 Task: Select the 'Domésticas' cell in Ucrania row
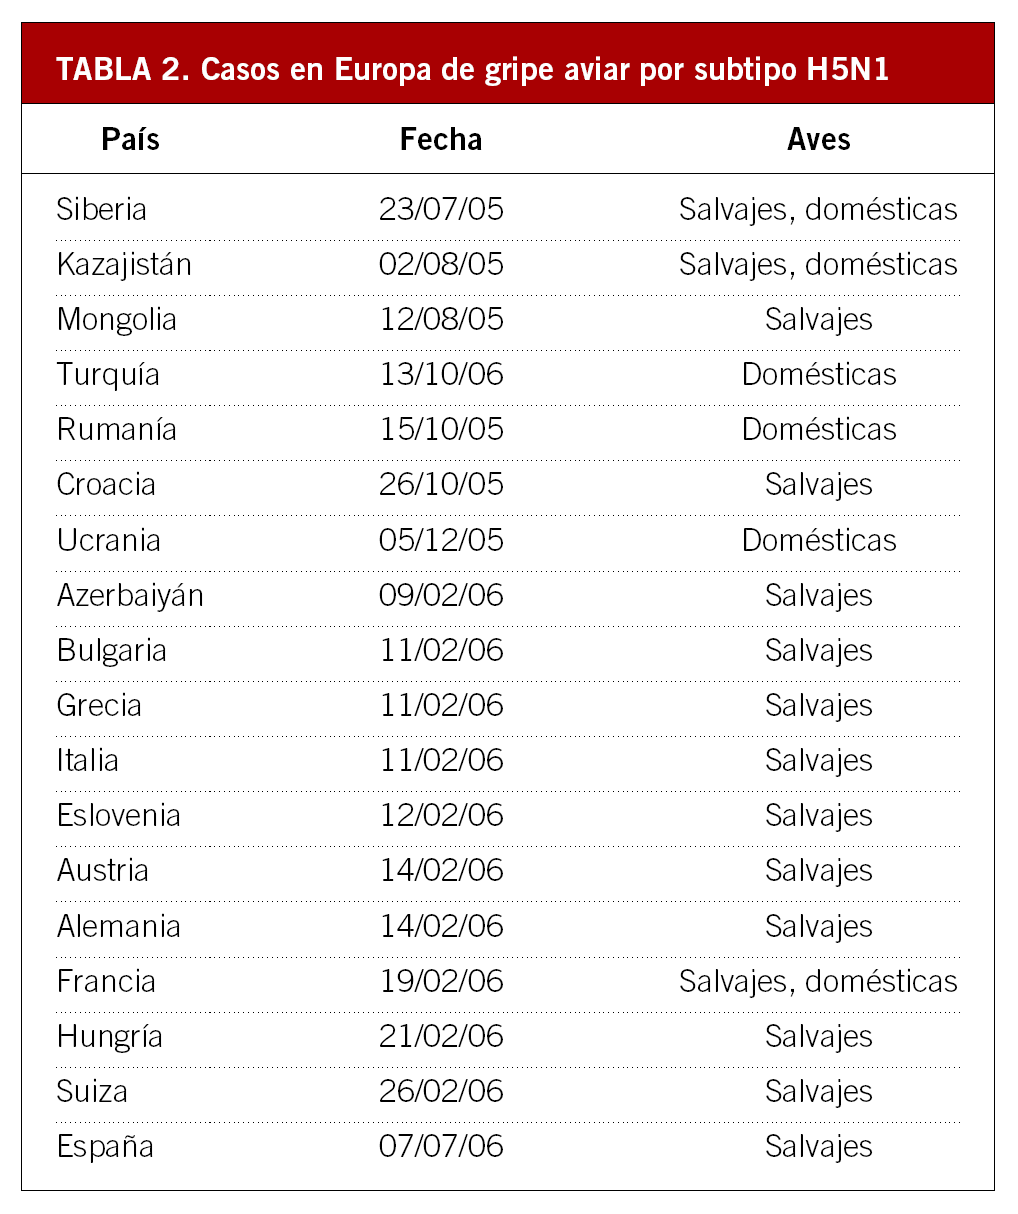[x=818, y=540]
